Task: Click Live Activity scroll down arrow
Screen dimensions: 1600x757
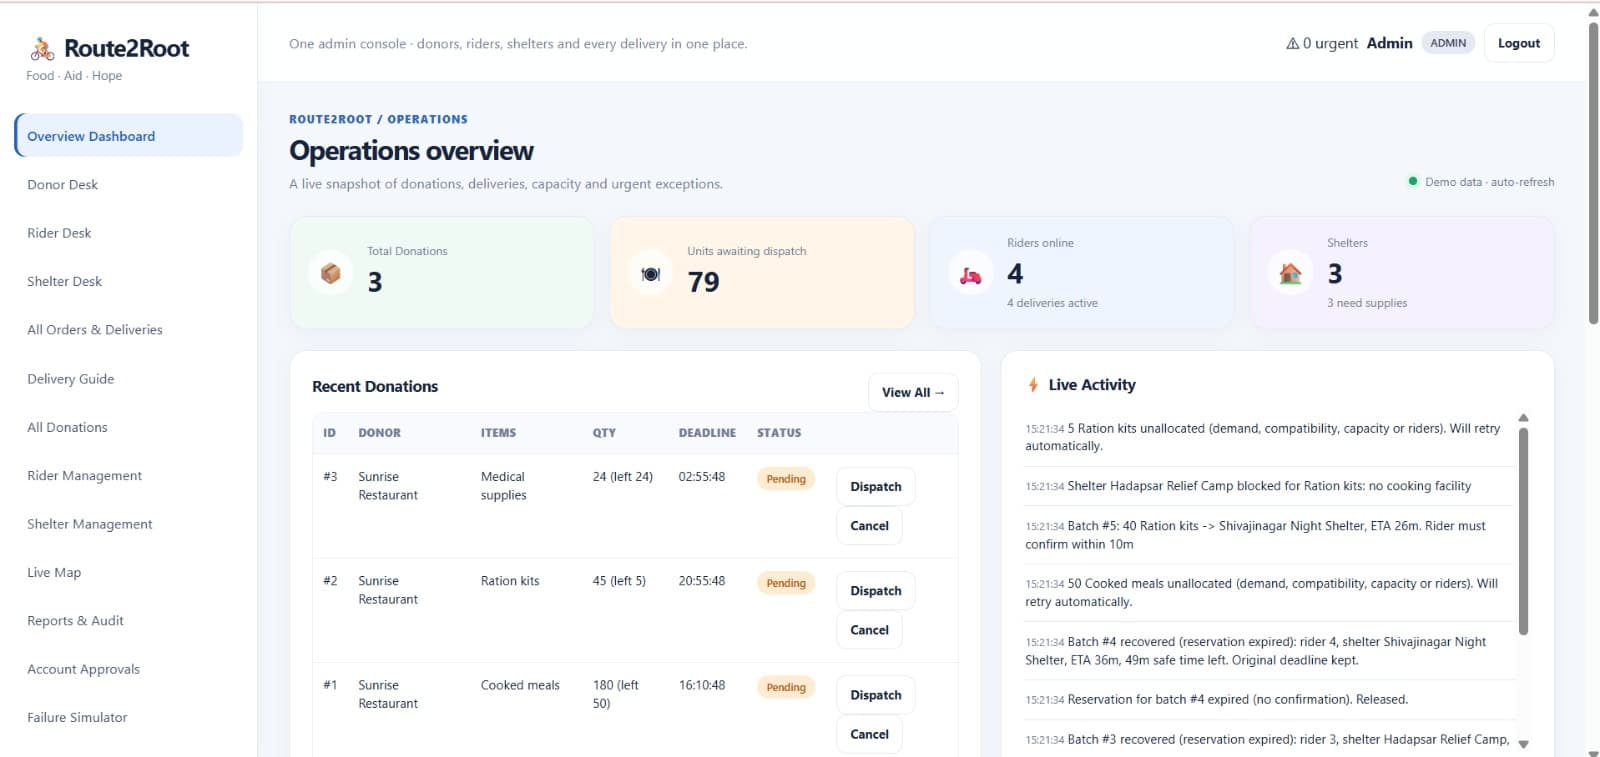Action: 1523,744
